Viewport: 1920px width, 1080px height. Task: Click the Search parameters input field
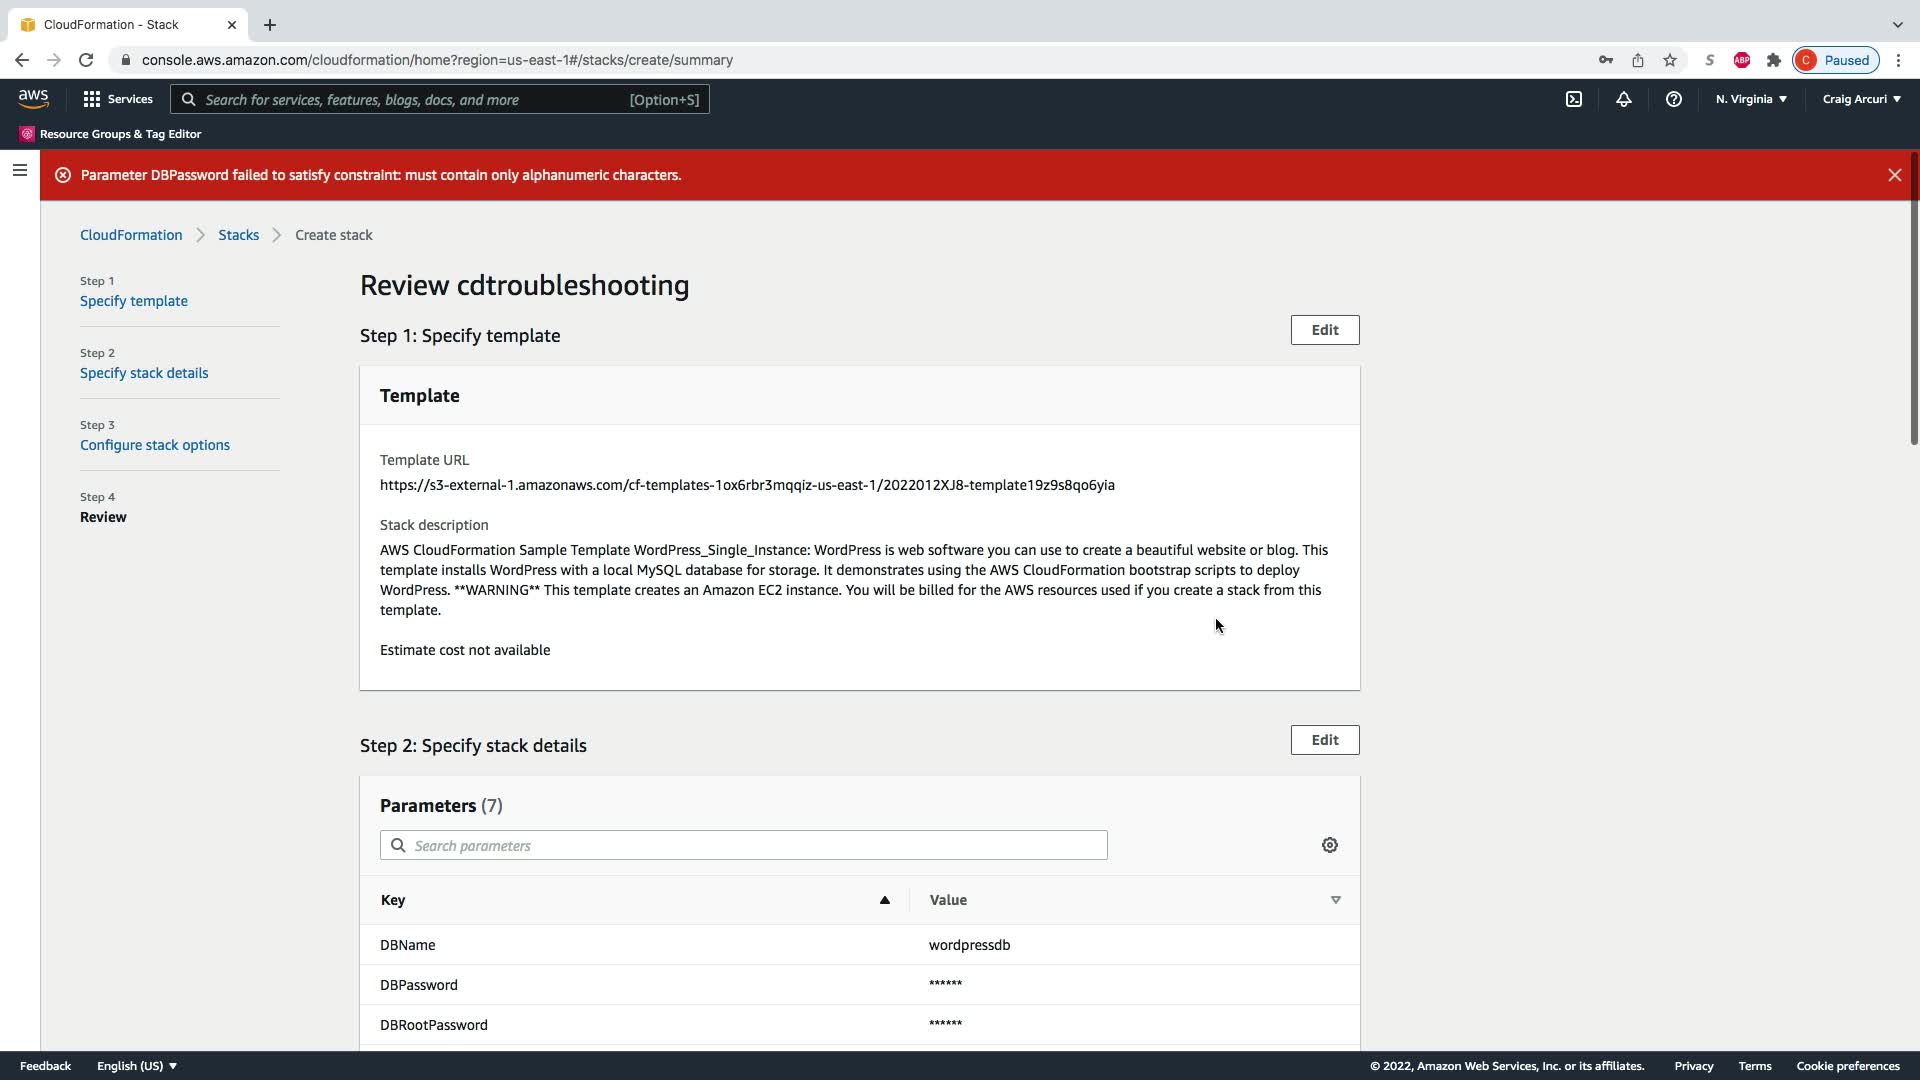point(743,845)
